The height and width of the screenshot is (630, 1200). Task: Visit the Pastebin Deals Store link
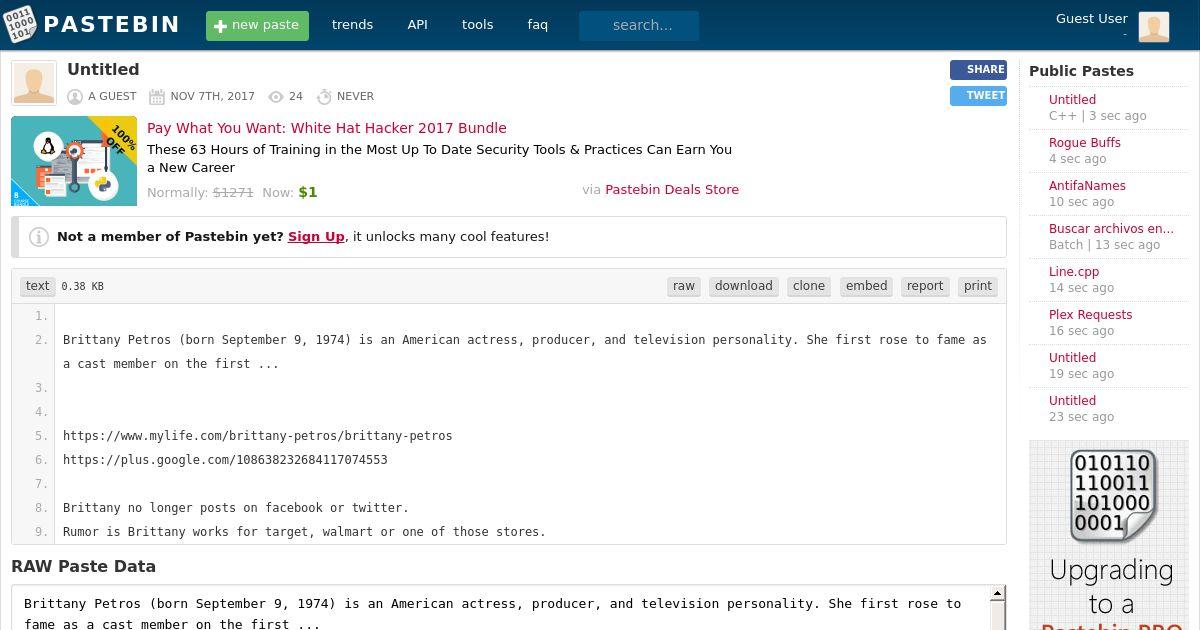(672, 189)
